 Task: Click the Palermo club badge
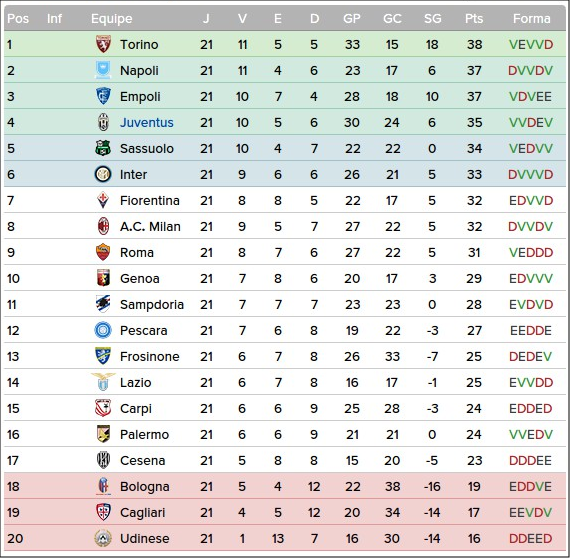pyautogui.click(x=103, y=434)
